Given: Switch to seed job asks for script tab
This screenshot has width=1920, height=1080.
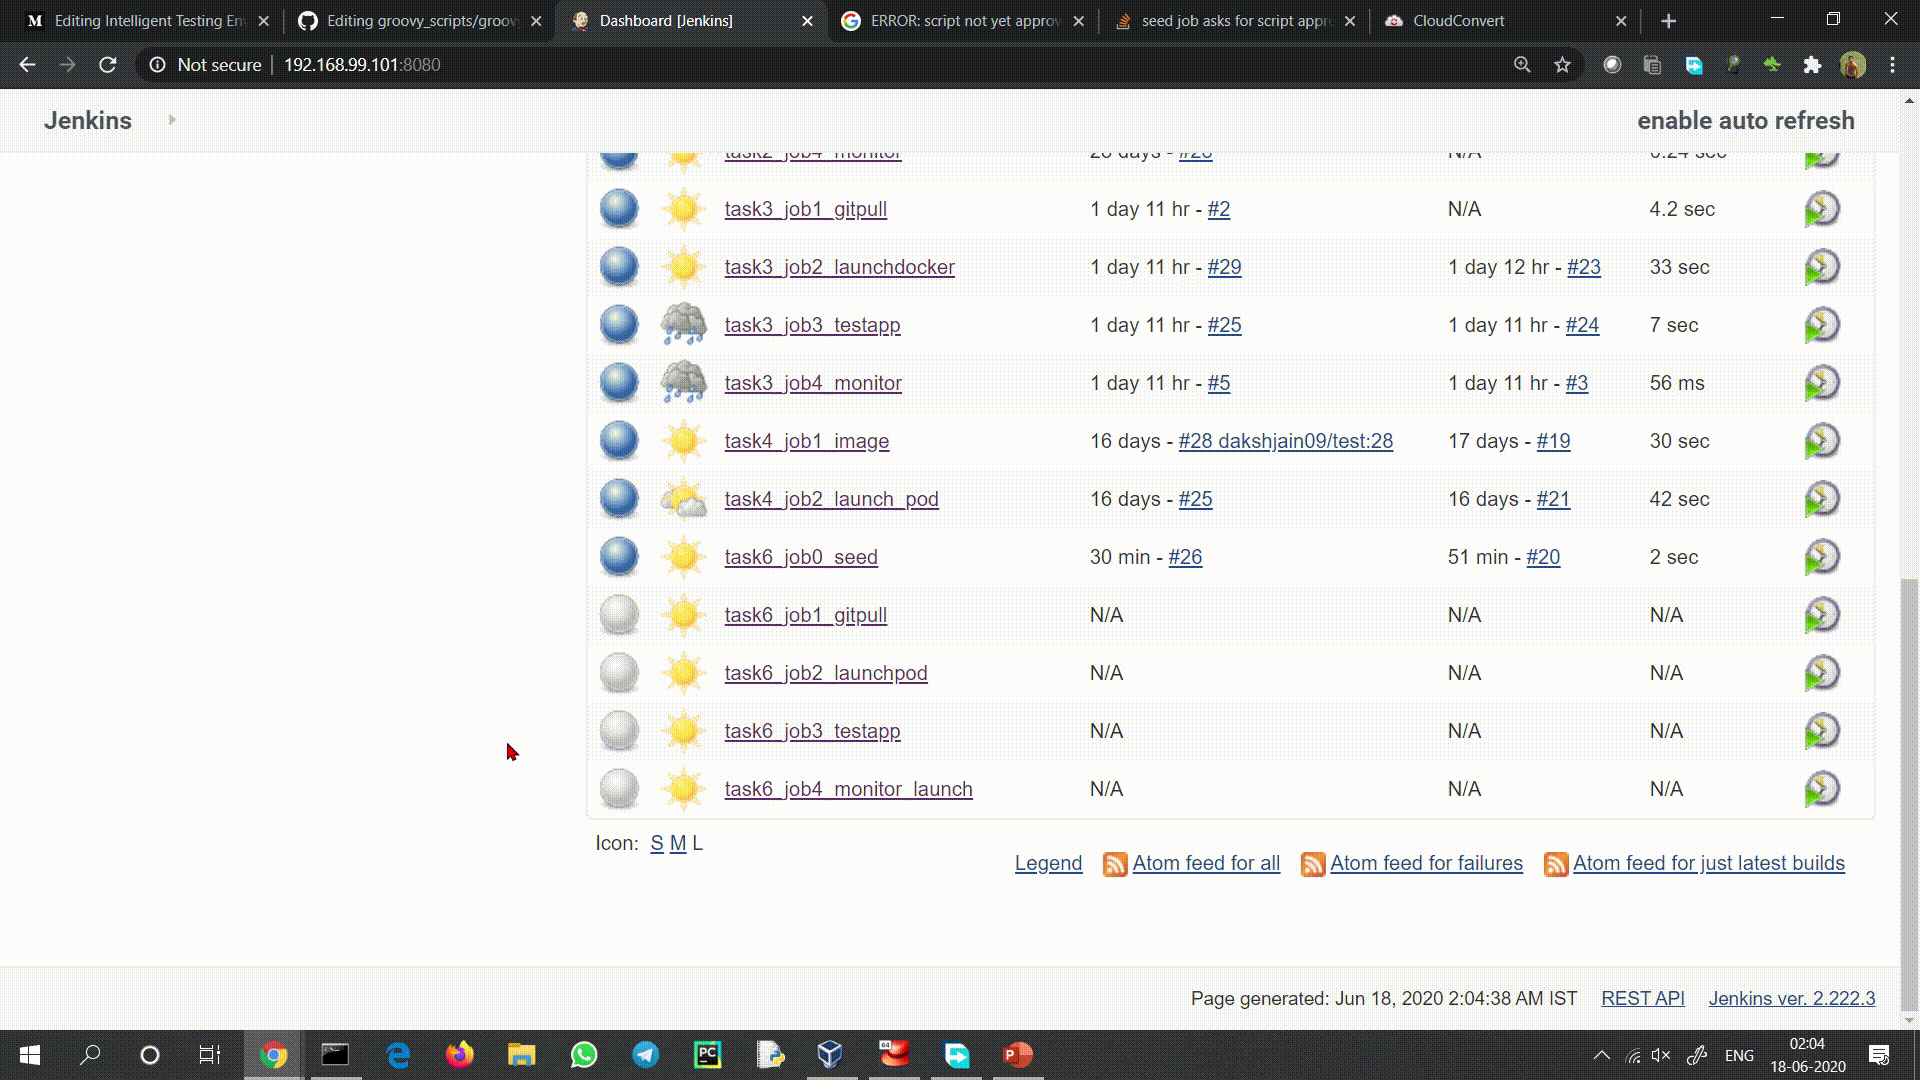Looking at the screenshot, I should 1236,21.
